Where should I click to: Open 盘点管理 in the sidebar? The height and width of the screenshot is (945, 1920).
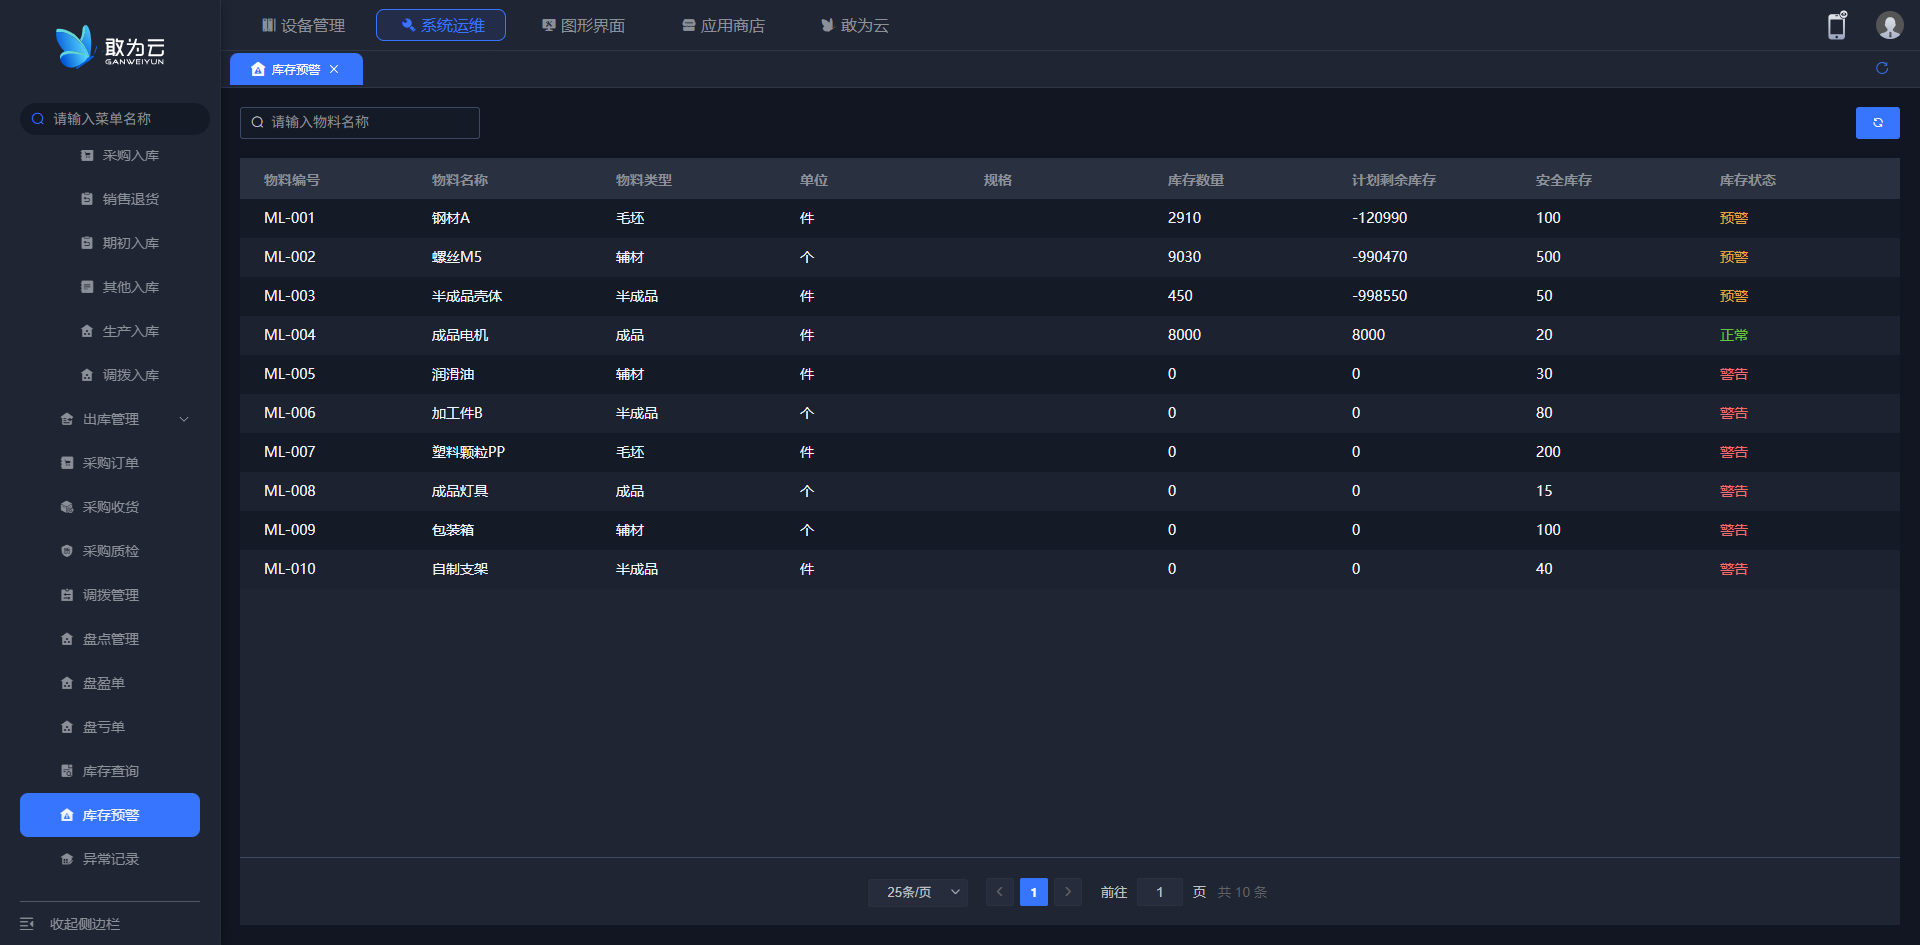pos(110,639)
